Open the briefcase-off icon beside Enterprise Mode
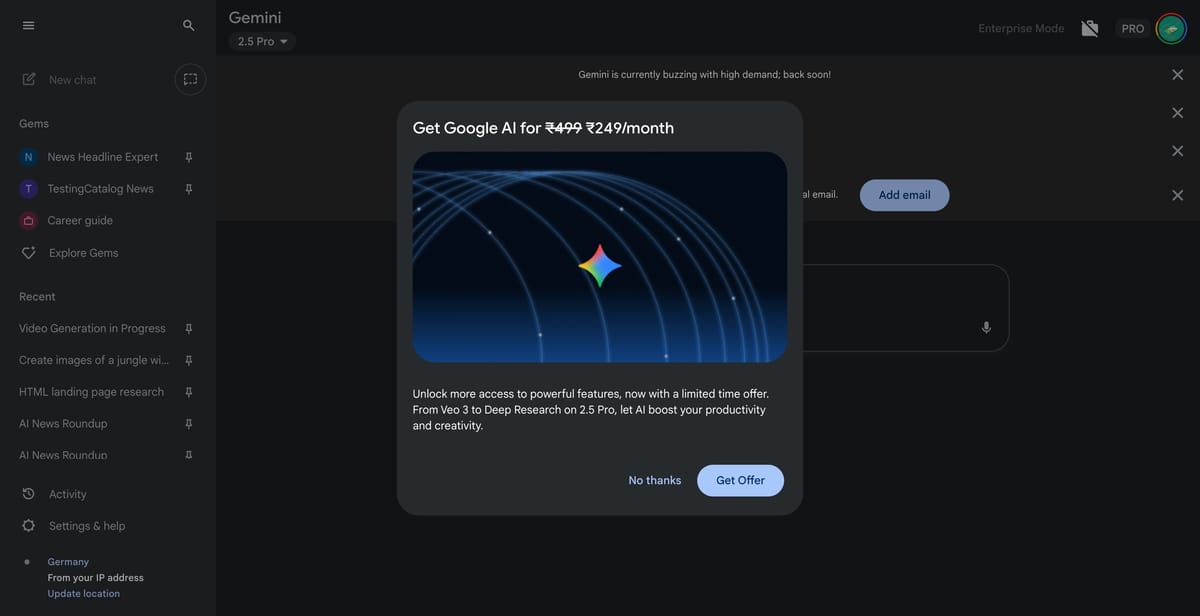Image resolution: width=1200 pixels, height=616 pixels. [1090, 28]
